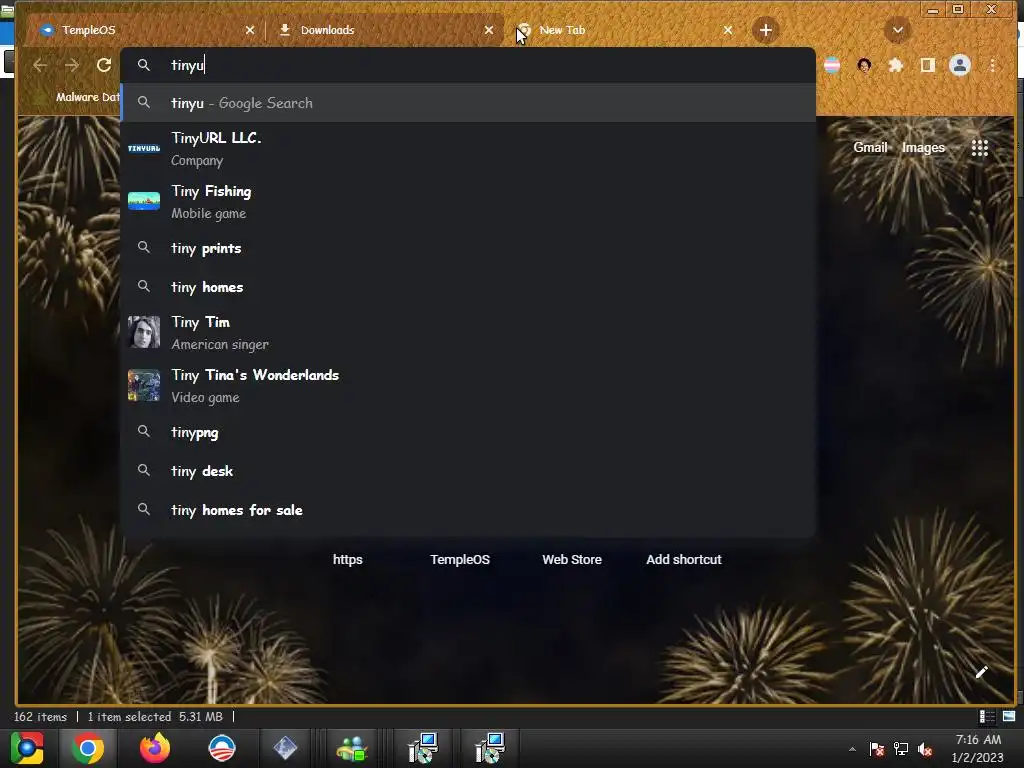Open the tab search dropdown chevron
This screenshot has width=1024, height=768.
click(898, 30)
